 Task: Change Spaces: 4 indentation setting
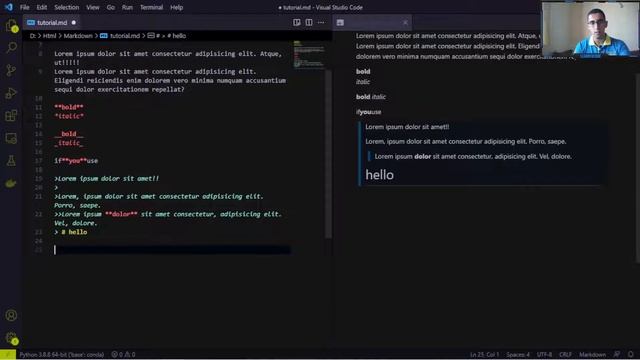click(518, 354)
